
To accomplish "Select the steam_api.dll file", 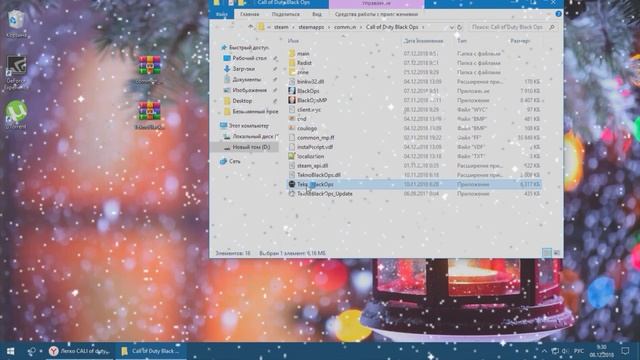I will point(312,166).
